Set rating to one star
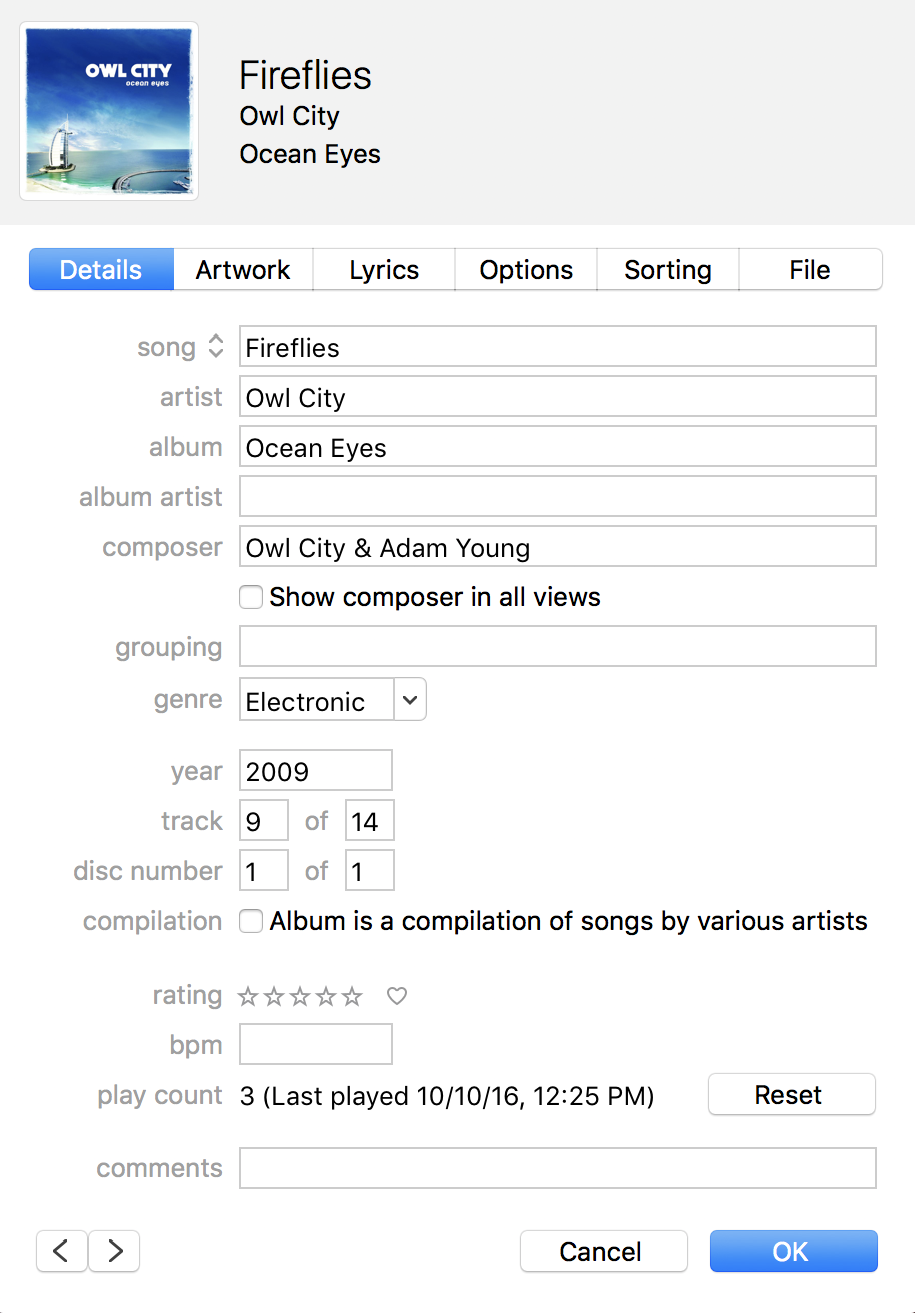 248,996
